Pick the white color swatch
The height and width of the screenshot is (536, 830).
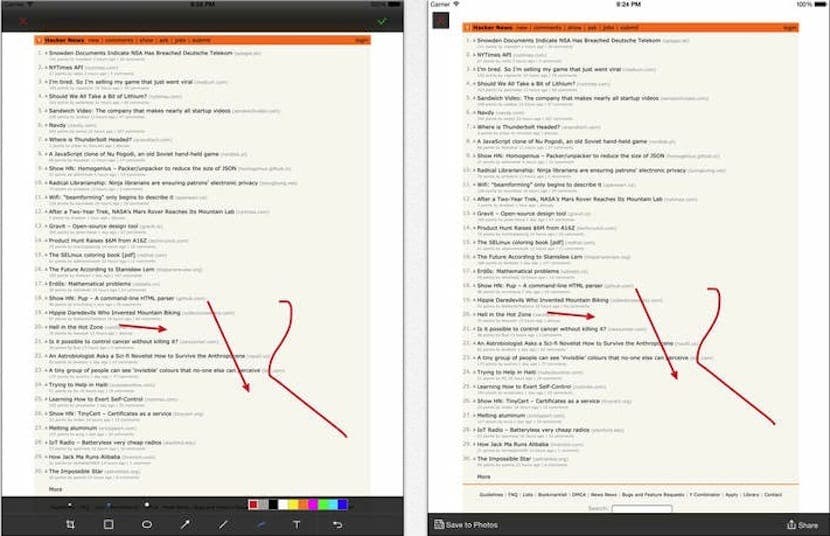tap(283, 505)
